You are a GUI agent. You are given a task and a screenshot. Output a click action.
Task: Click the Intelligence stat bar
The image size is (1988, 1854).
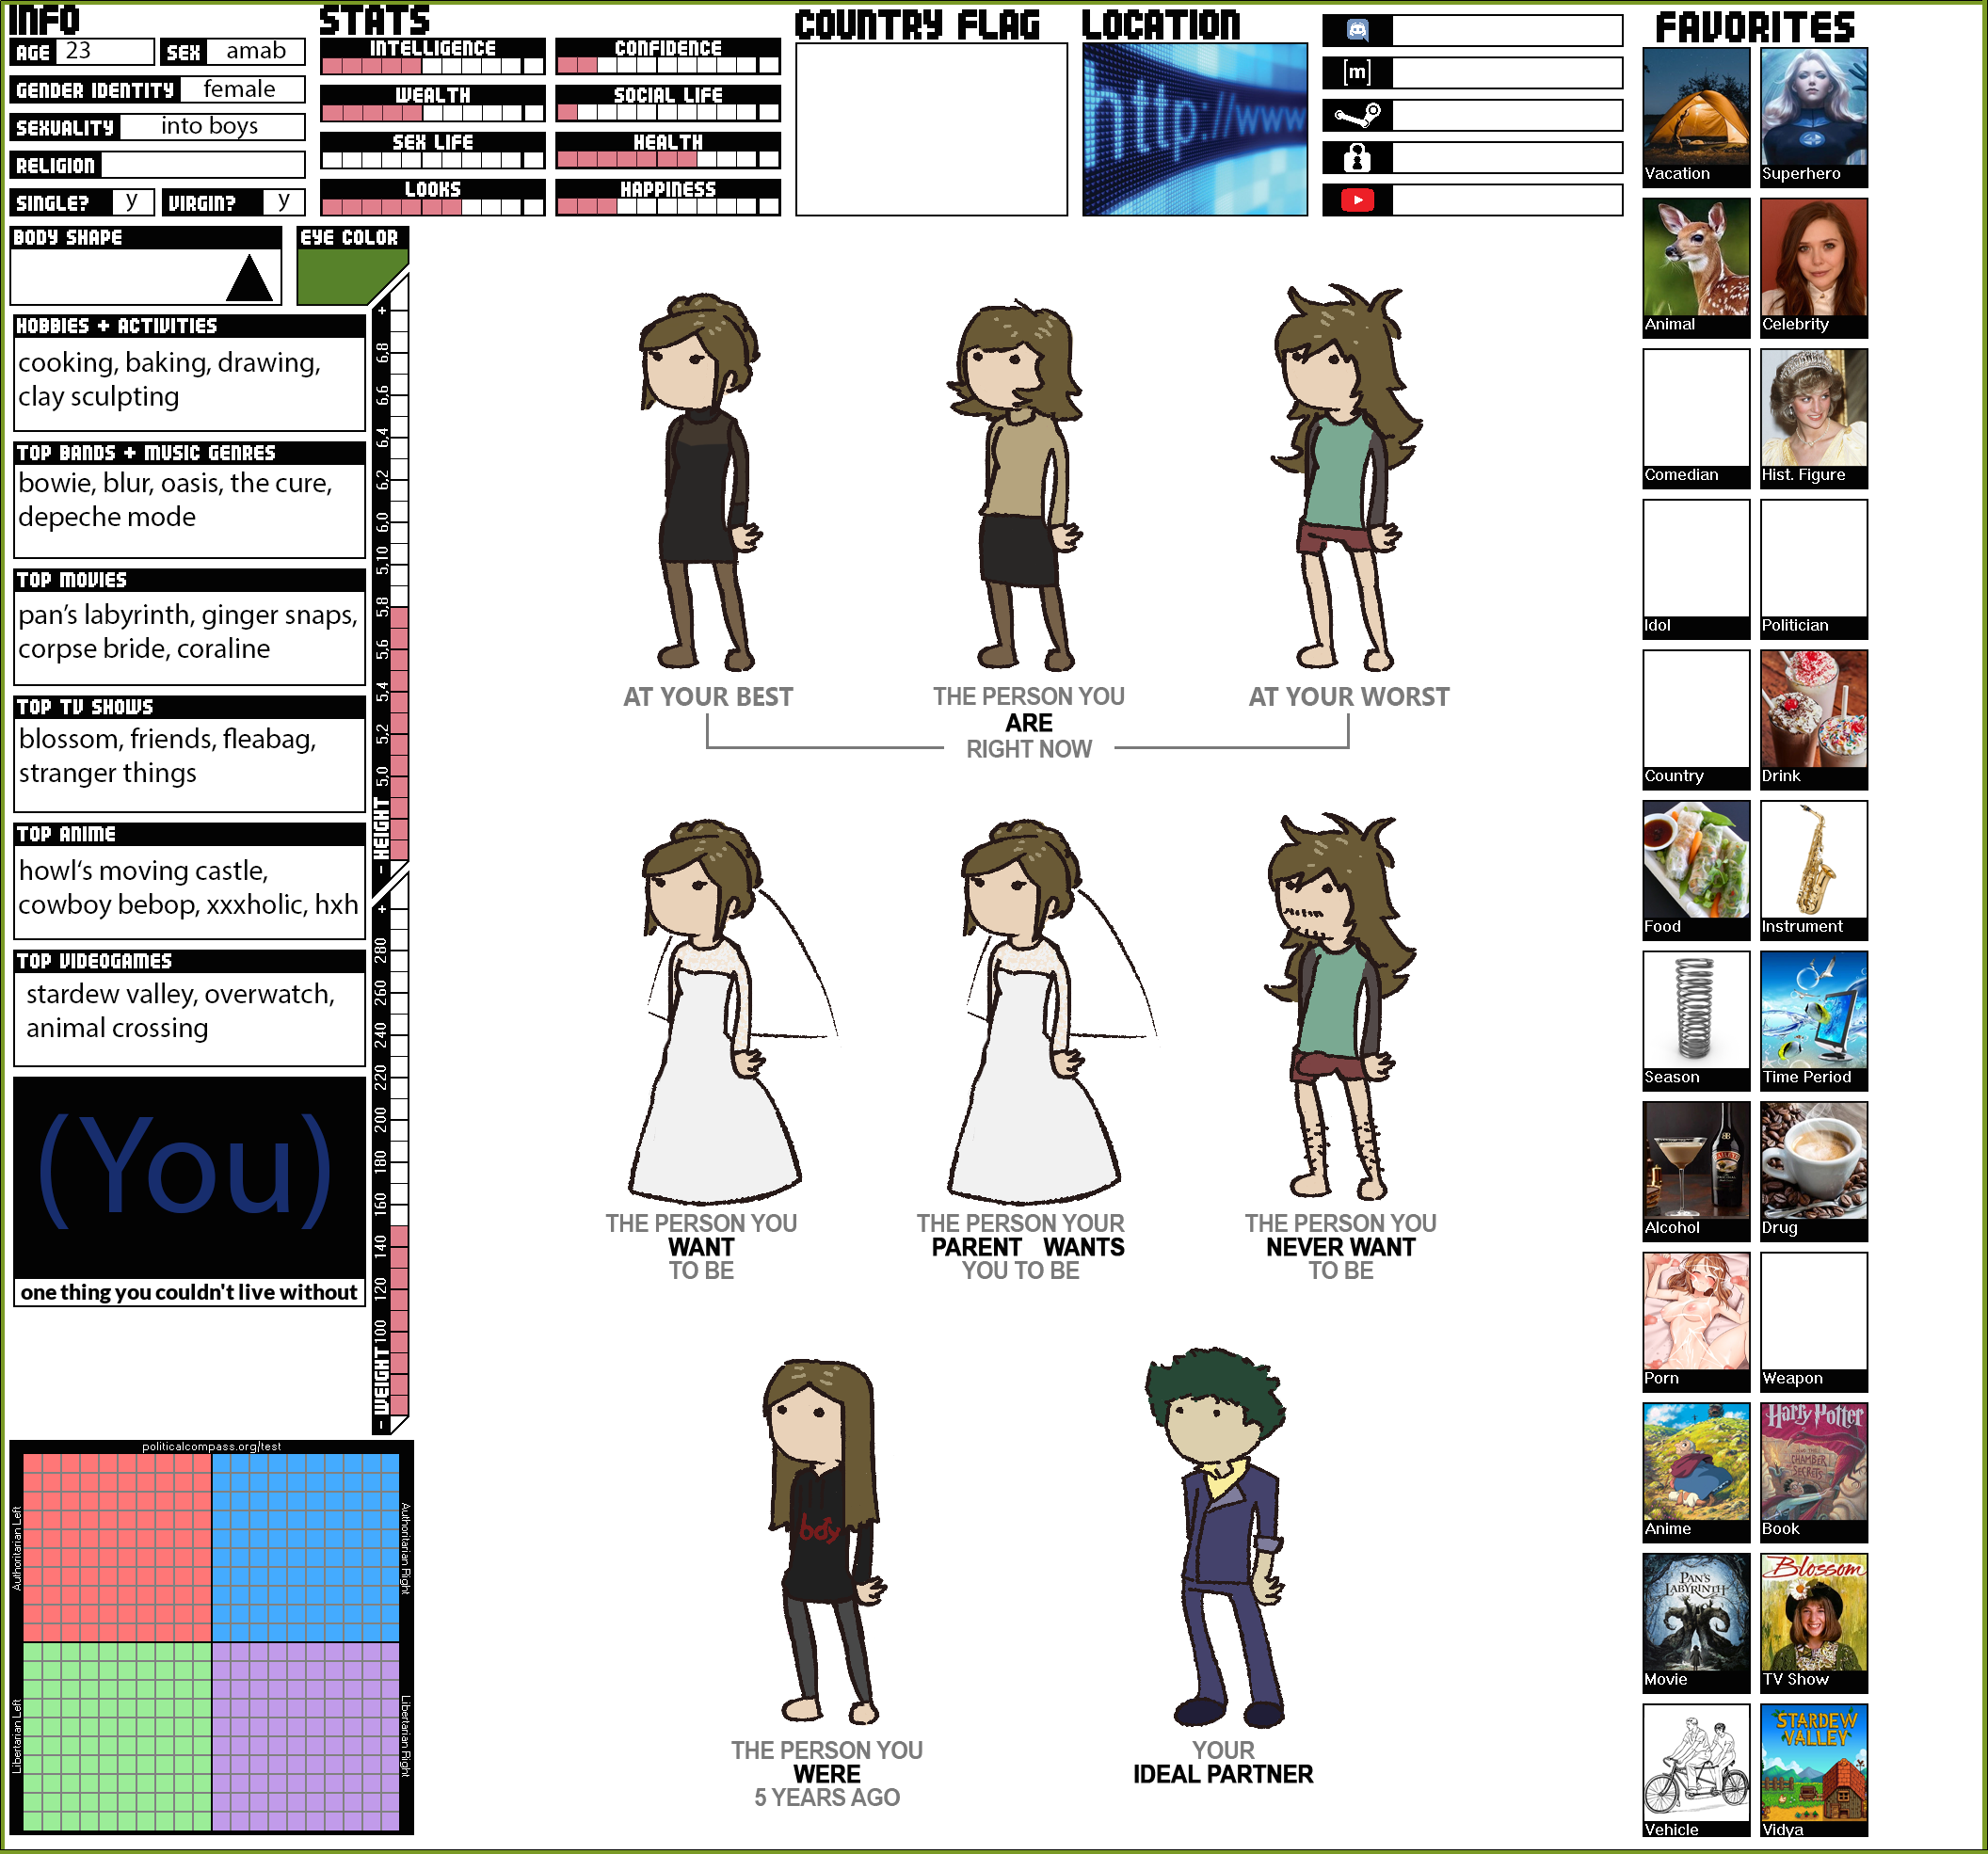433,66
